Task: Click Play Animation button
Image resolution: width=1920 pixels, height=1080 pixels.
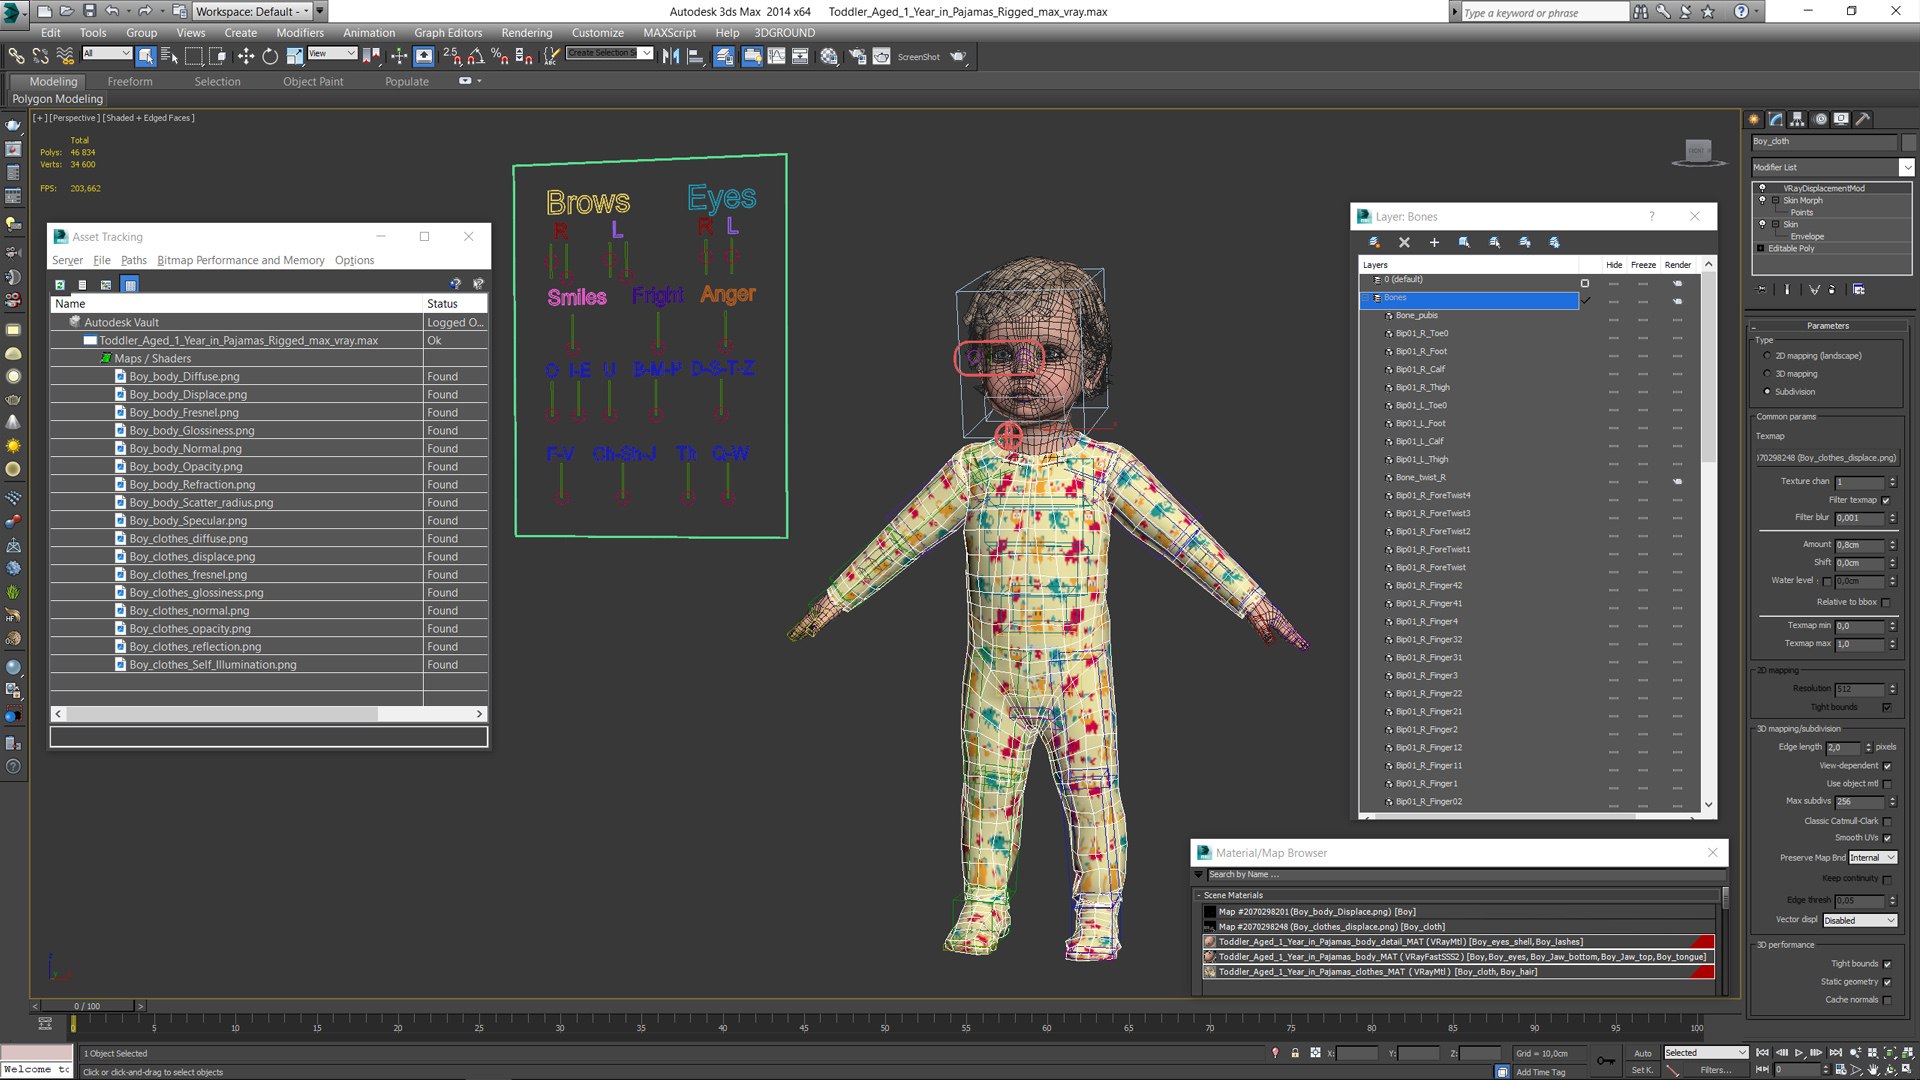Action: pos(1799,1053)
